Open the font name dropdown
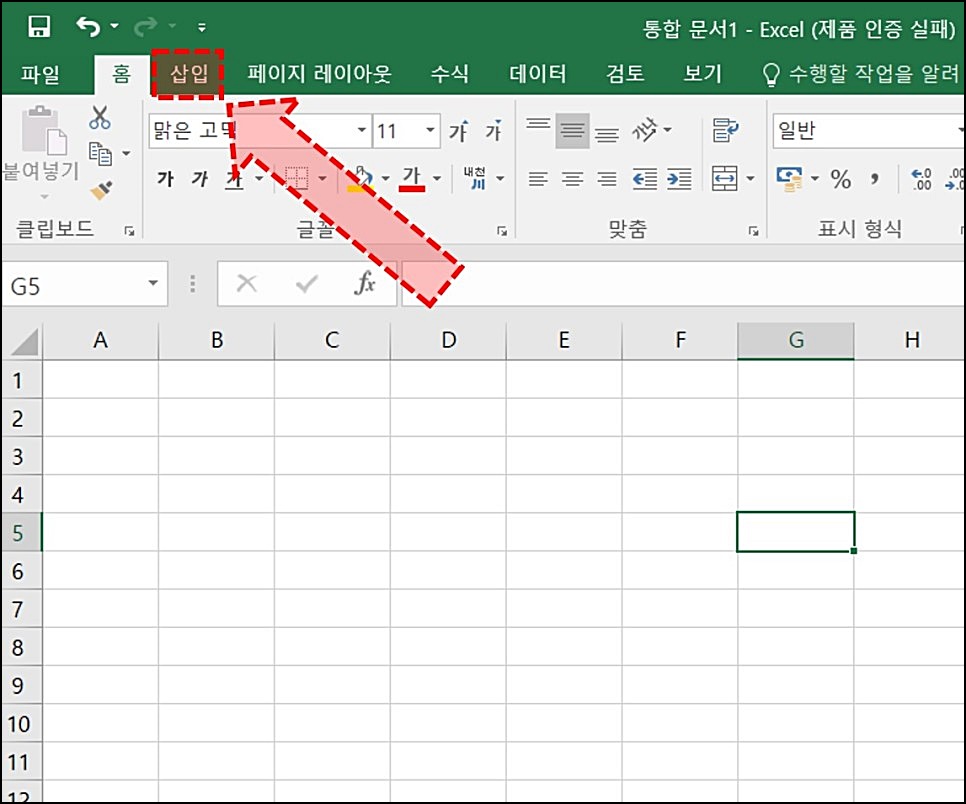 pos(362,130)
